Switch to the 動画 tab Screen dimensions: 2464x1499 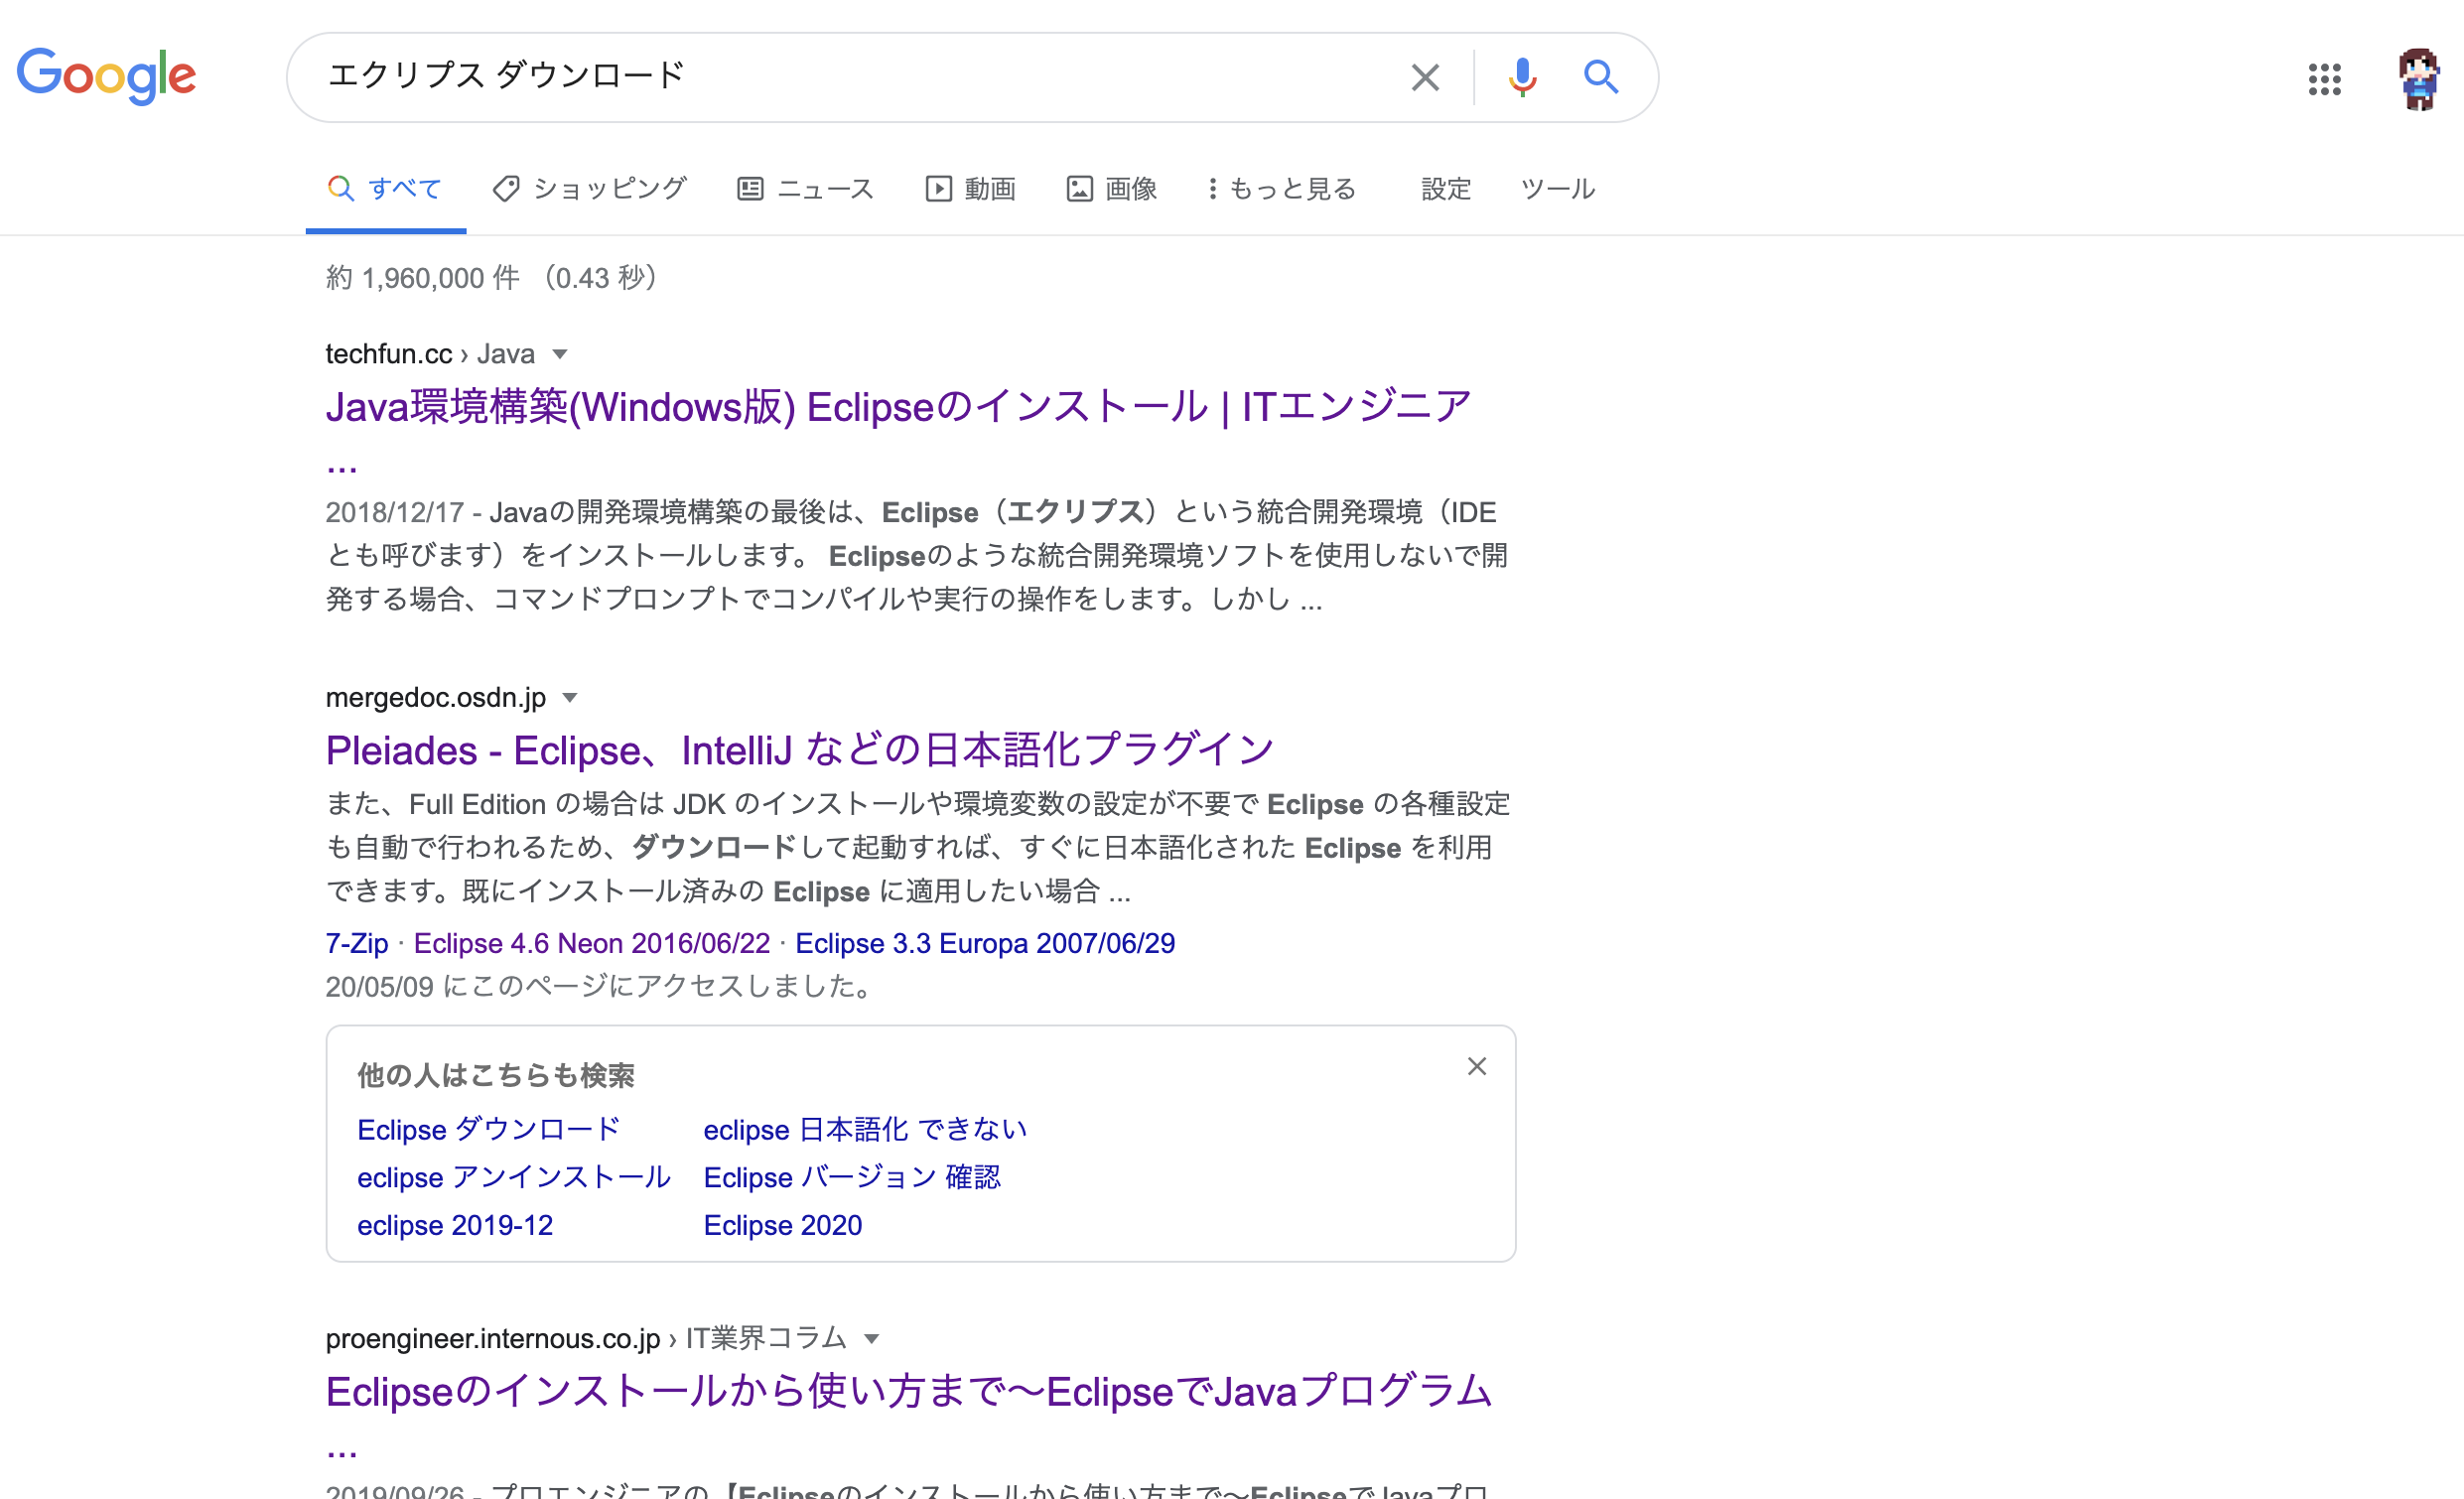coord(971,189)
